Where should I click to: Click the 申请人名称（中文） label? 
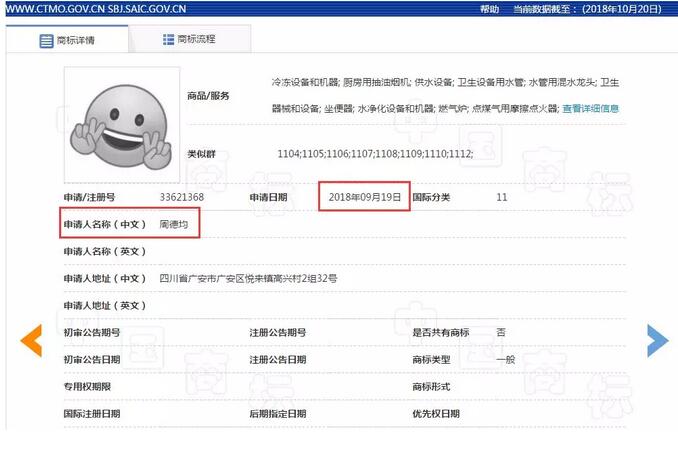point(105,224)
